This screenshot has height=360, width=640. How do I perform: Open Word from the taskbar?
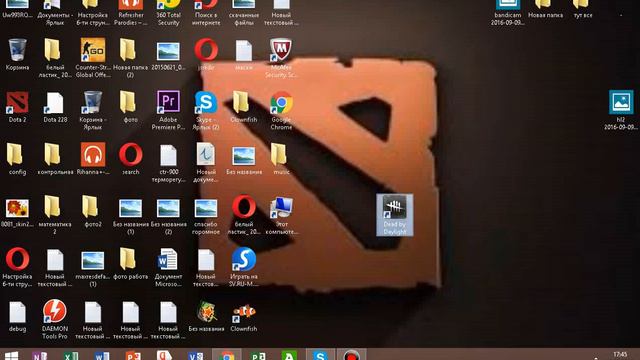pyautogui.click(x=102, y=355)
